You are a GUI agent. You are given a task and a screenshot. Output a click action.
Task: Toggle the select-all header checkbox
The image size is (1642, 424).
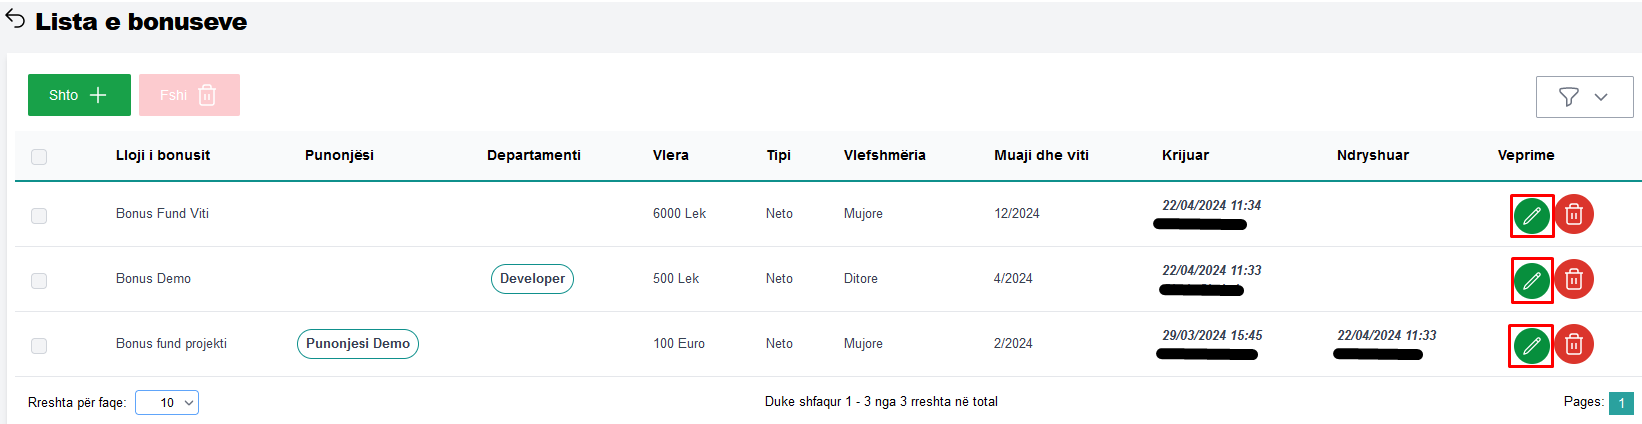click(39, 157)
